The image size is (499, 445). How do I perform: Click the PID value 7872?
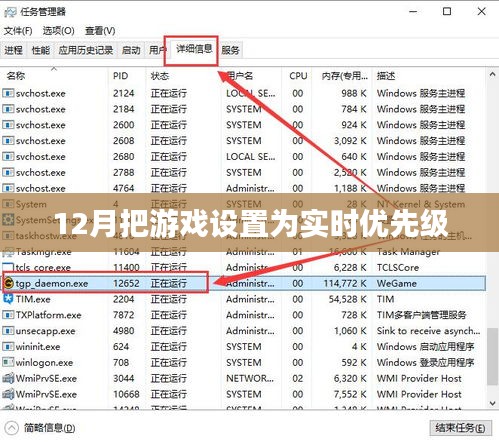click(123, 315)
